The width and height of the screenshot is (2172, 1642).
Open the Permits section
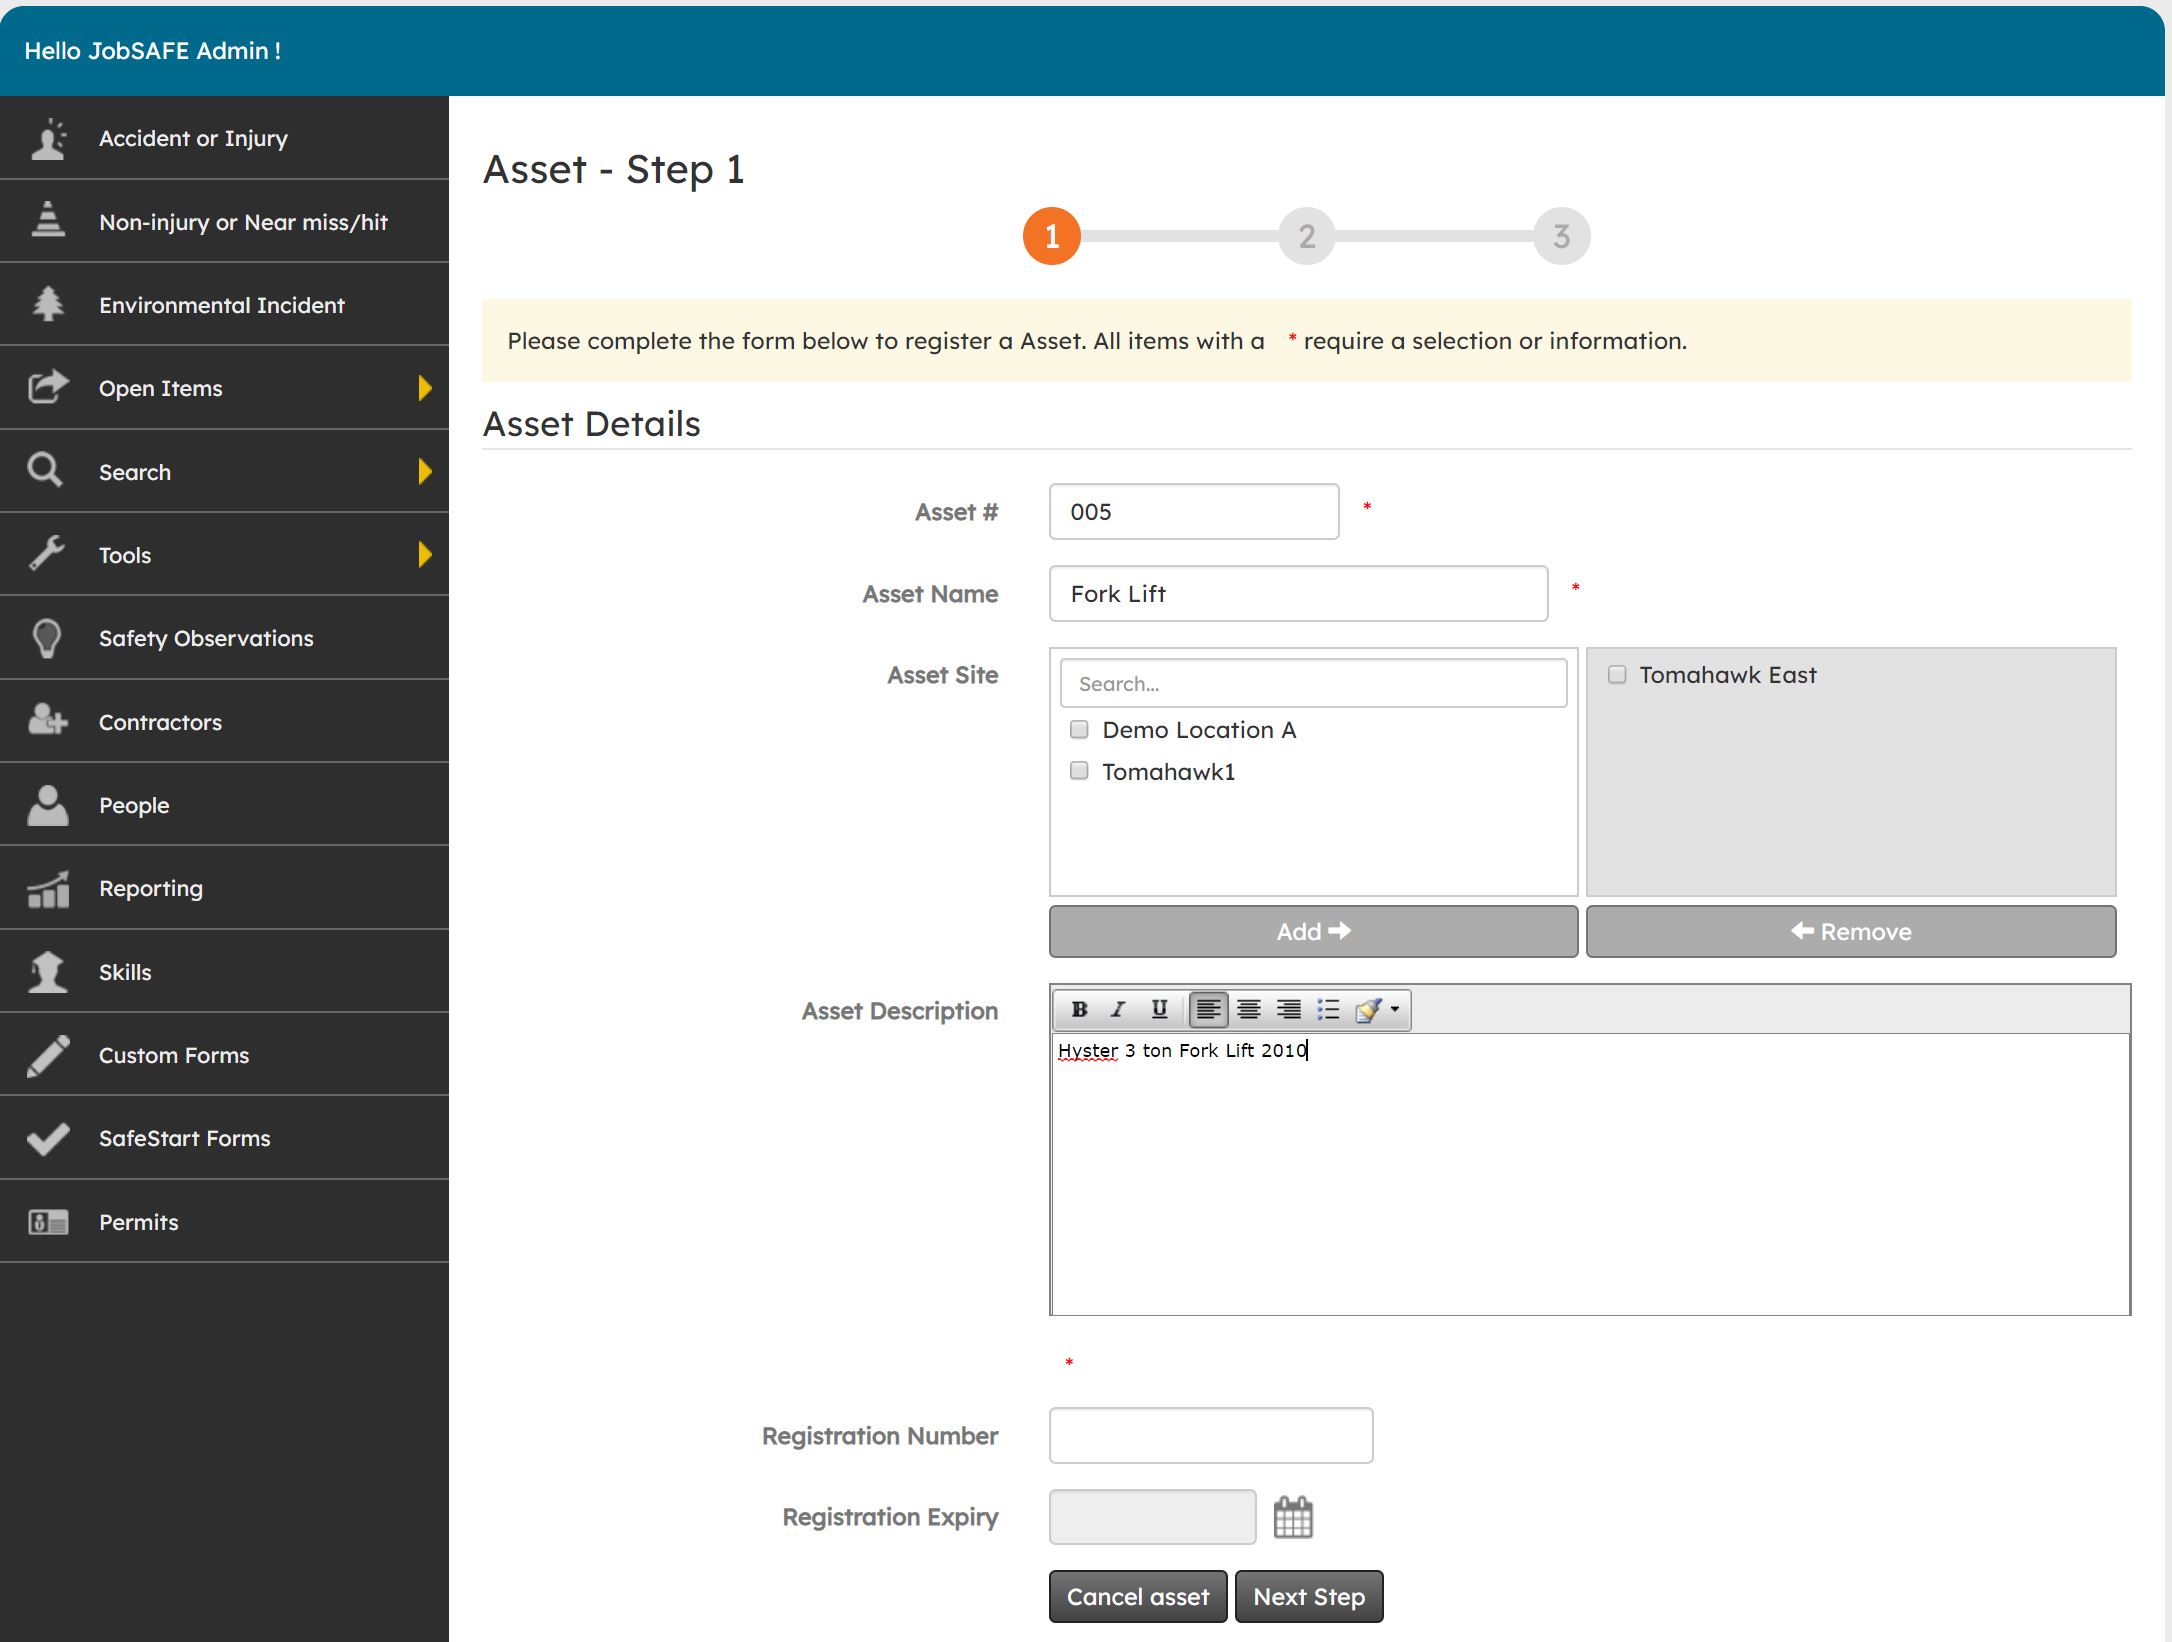pos(138,1221)
